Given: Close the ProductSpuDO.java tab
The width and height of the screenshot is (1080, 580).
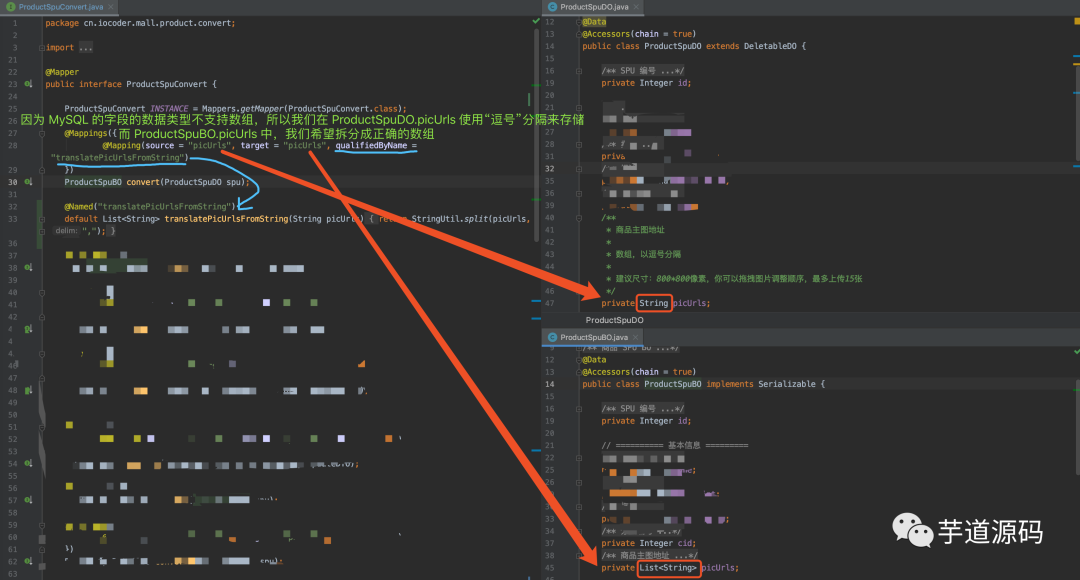Looking at the screenshot, I should click(636, 7).
